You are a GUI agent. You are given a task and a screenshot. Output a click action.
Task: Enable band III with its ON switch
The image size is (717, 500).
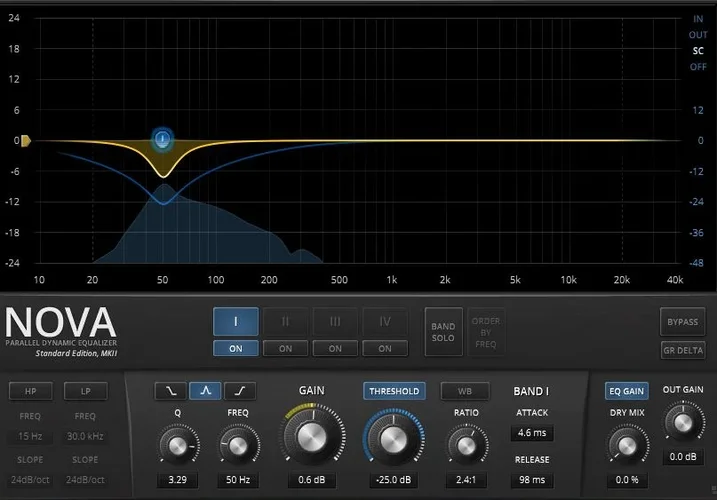335,349
